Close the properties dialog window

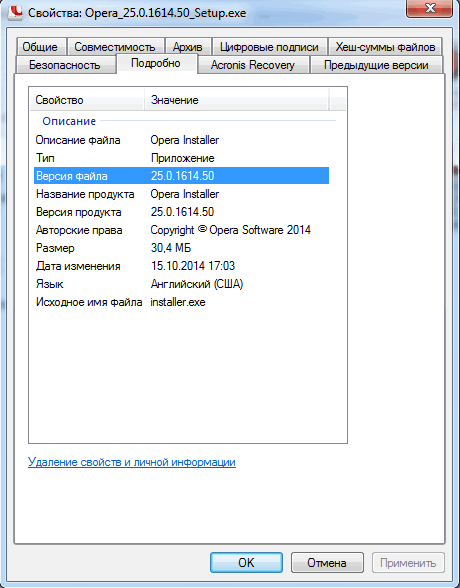click(x=429, y=8)
